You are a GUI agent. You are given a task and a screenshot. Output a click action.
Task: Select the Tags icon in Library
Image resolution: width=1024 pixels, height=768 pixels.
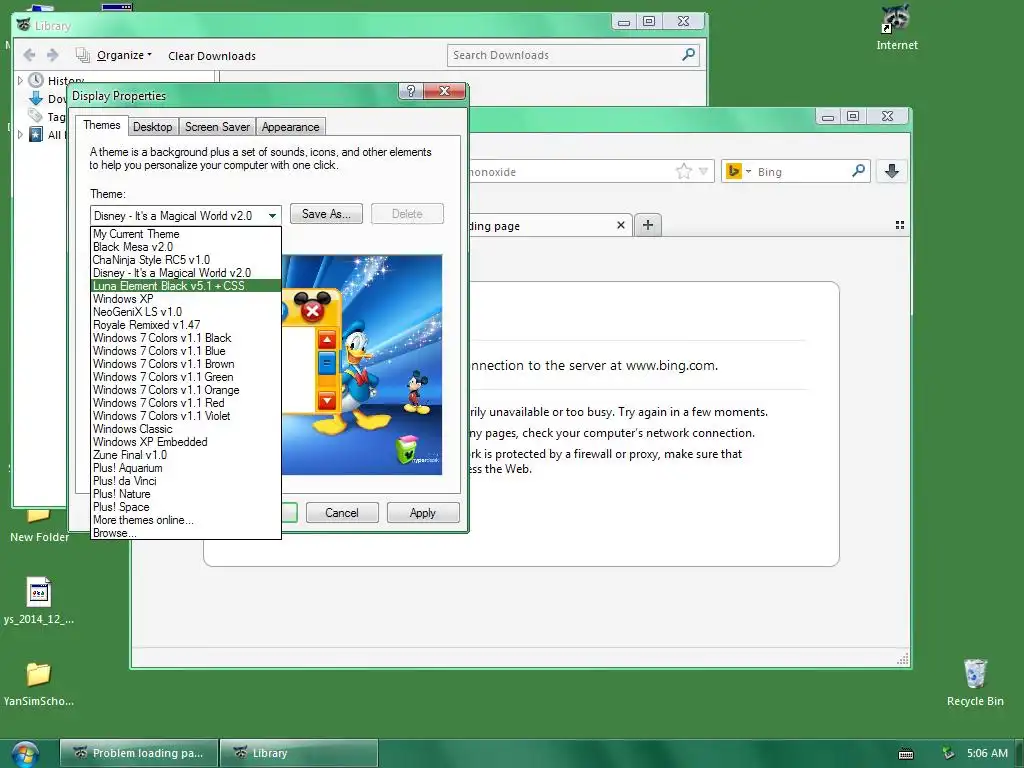(x=35, y=116)
